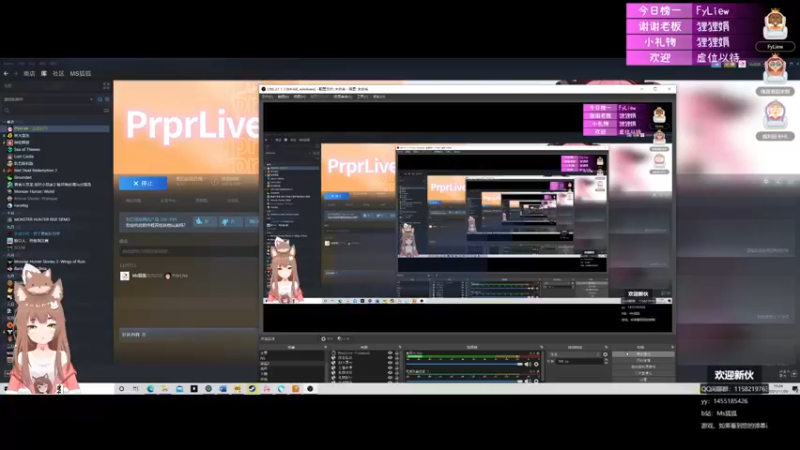
Task: Open the 社区 tab in Steam
Action: (x=59, y=73)
